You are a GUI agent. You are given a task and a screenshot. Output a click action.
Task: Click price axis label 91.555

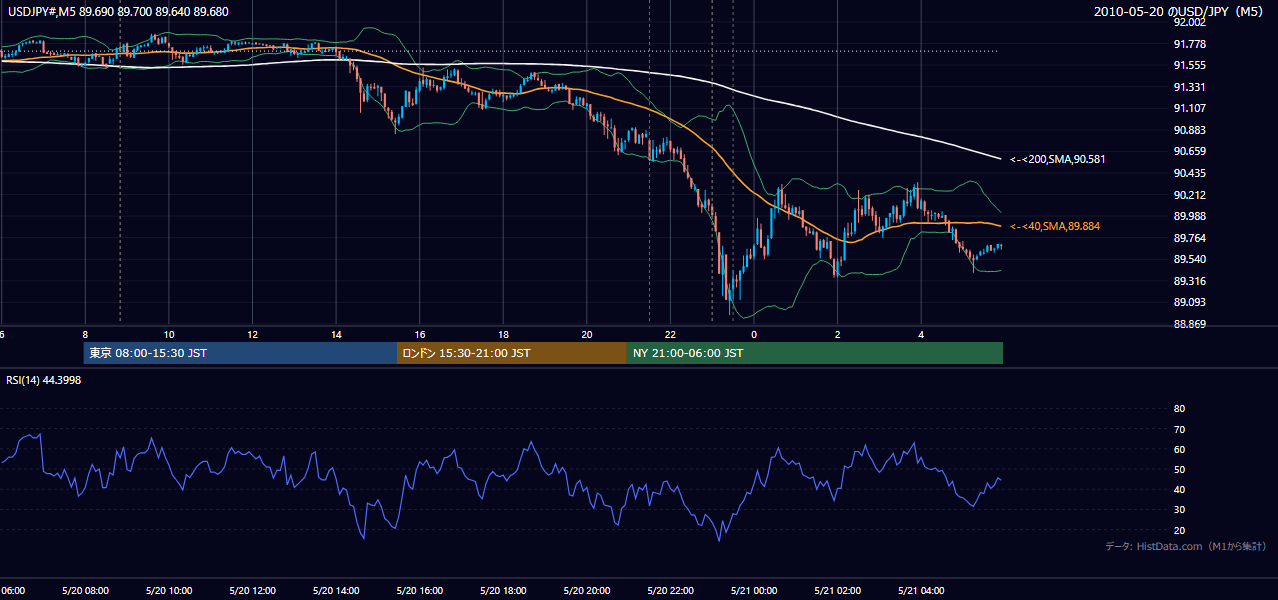[x=1188, y=65]
